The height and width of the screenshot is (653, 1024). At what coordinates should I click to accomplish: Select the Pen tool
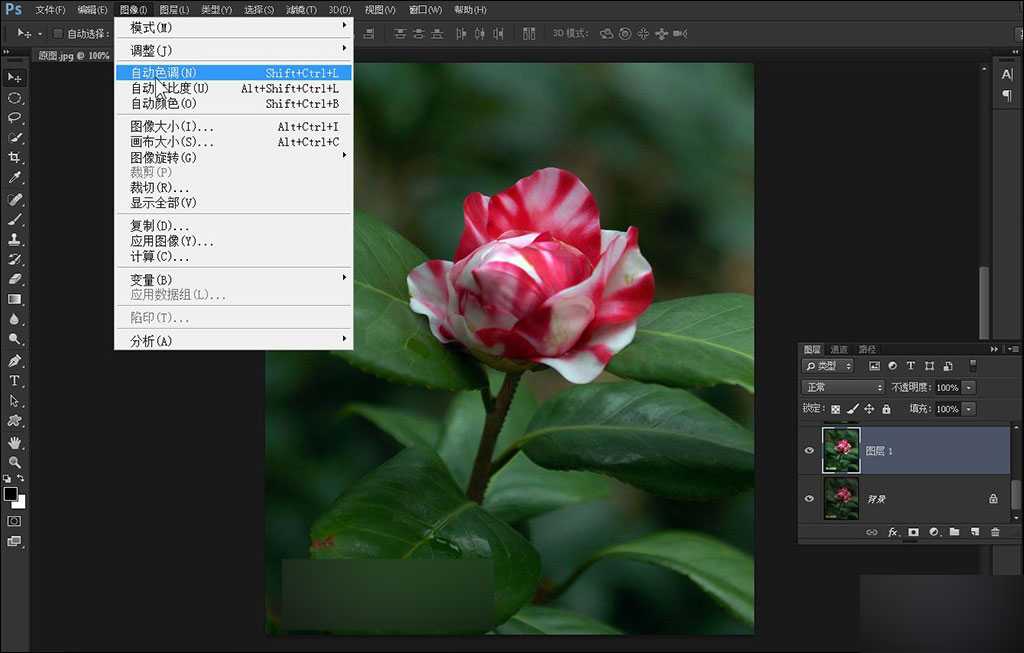15,361
